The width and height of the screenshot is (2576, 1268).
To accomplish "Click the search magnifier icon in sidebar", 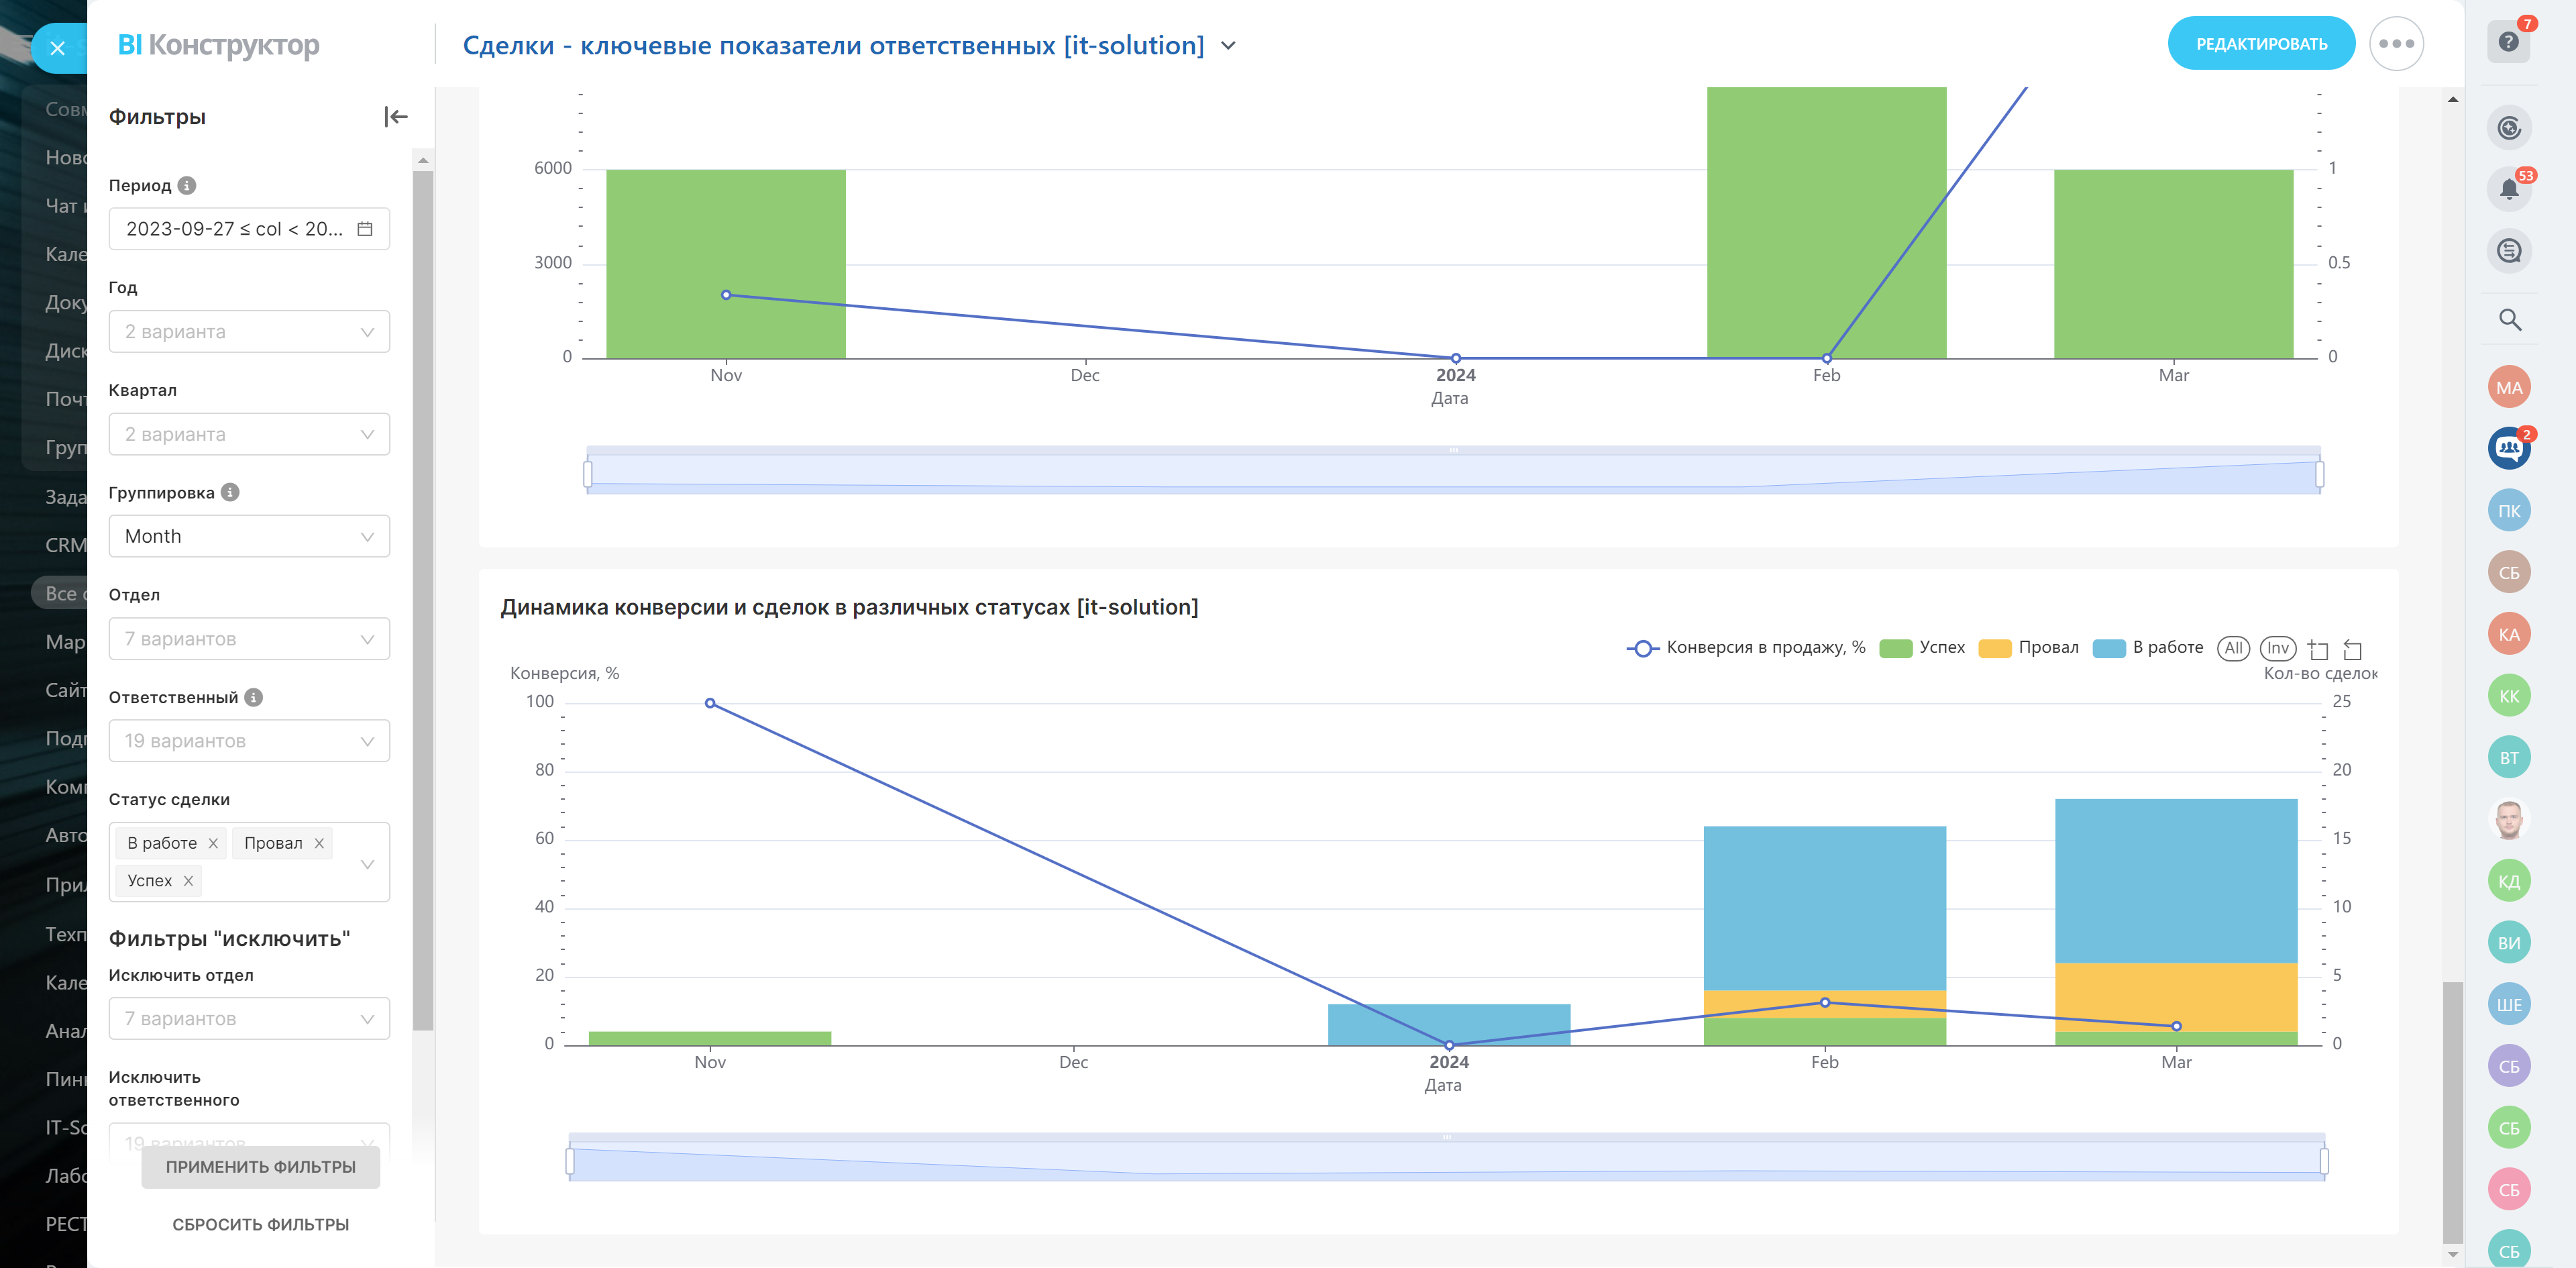I will [2509, 320].
